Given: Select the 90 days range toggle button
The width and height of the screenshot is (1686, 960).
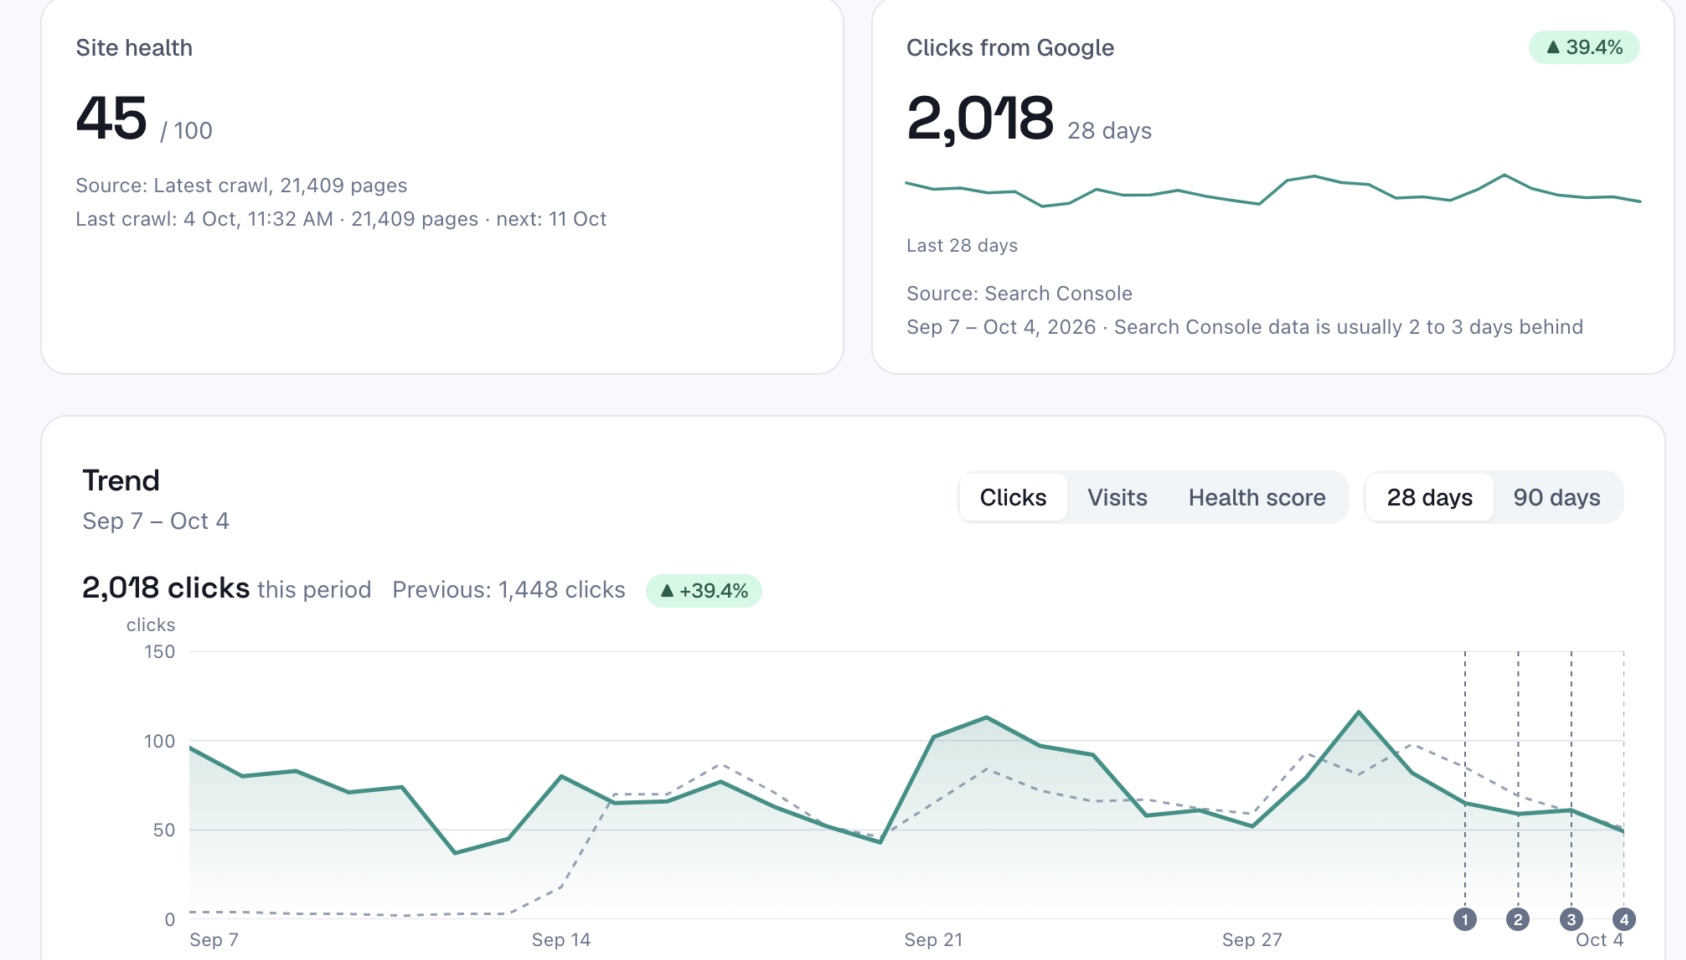Looking at the screenshot, I should [1556, 497].
